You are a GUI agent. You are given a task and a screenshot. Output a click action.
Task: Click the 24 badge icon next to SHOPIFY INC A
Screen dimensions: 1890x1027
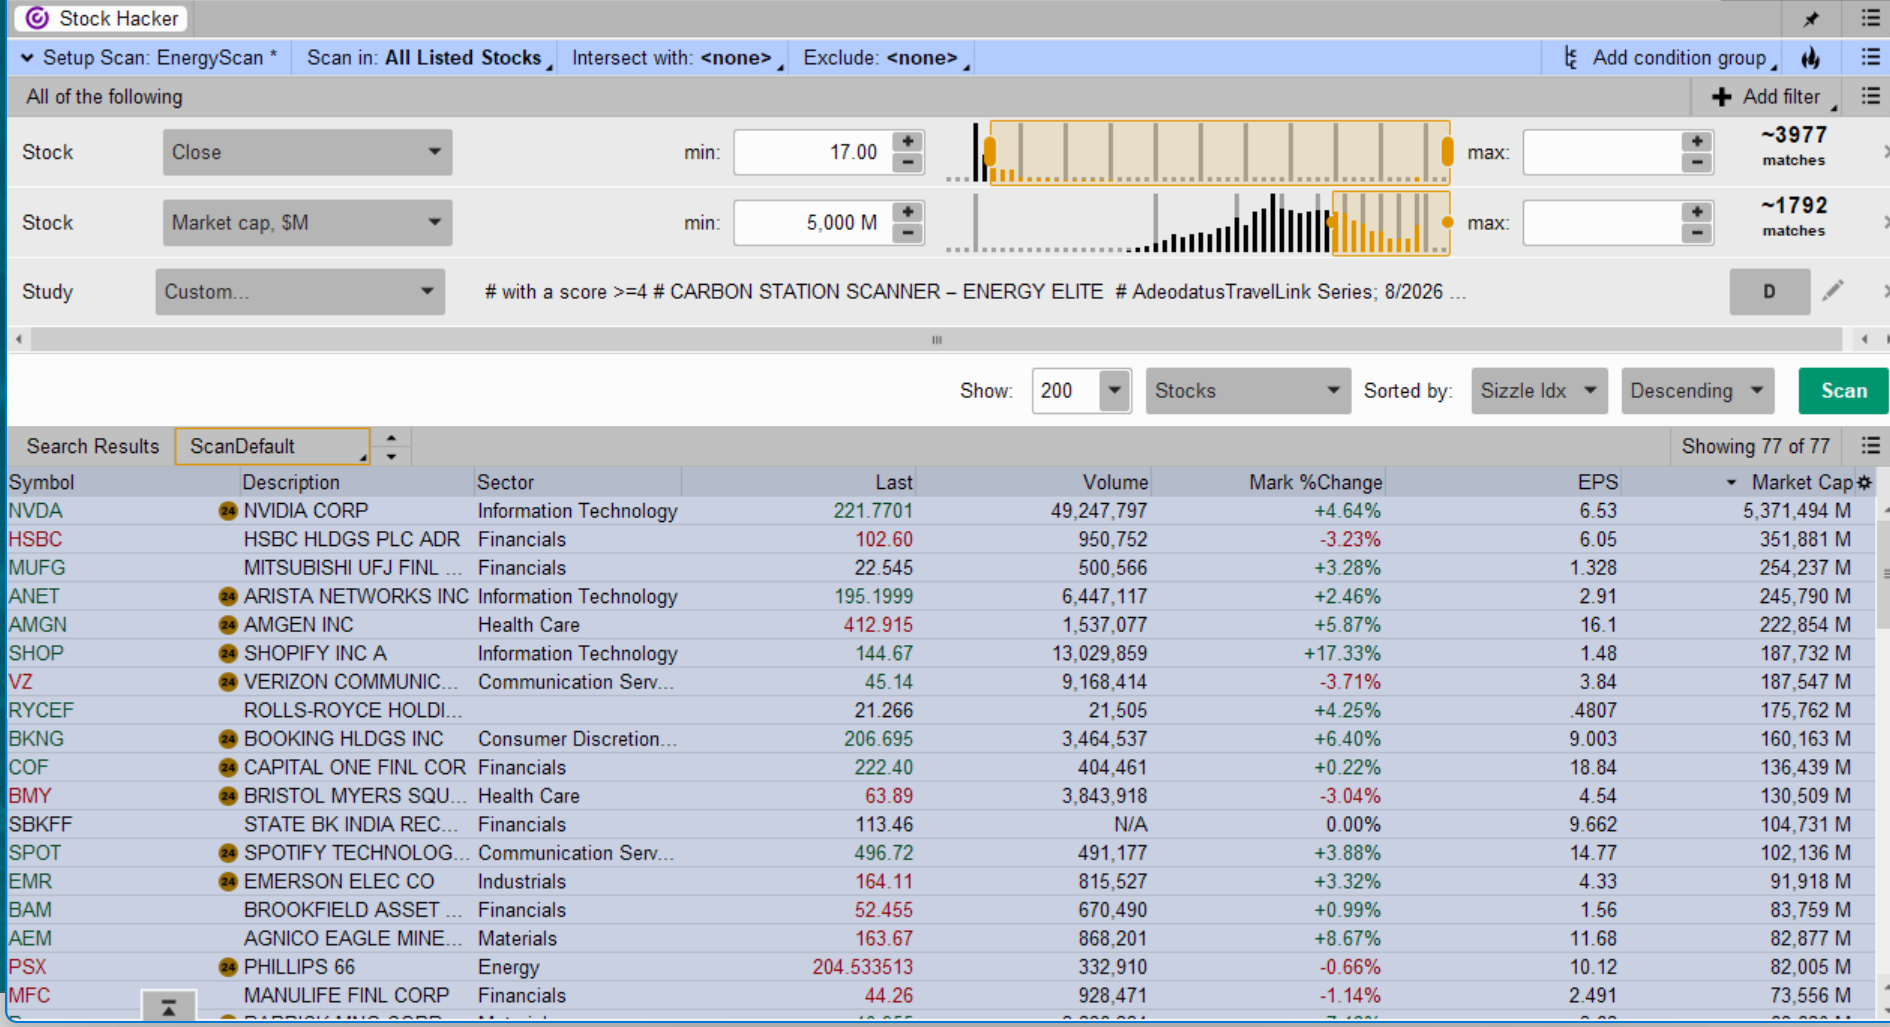coord(228,654)
